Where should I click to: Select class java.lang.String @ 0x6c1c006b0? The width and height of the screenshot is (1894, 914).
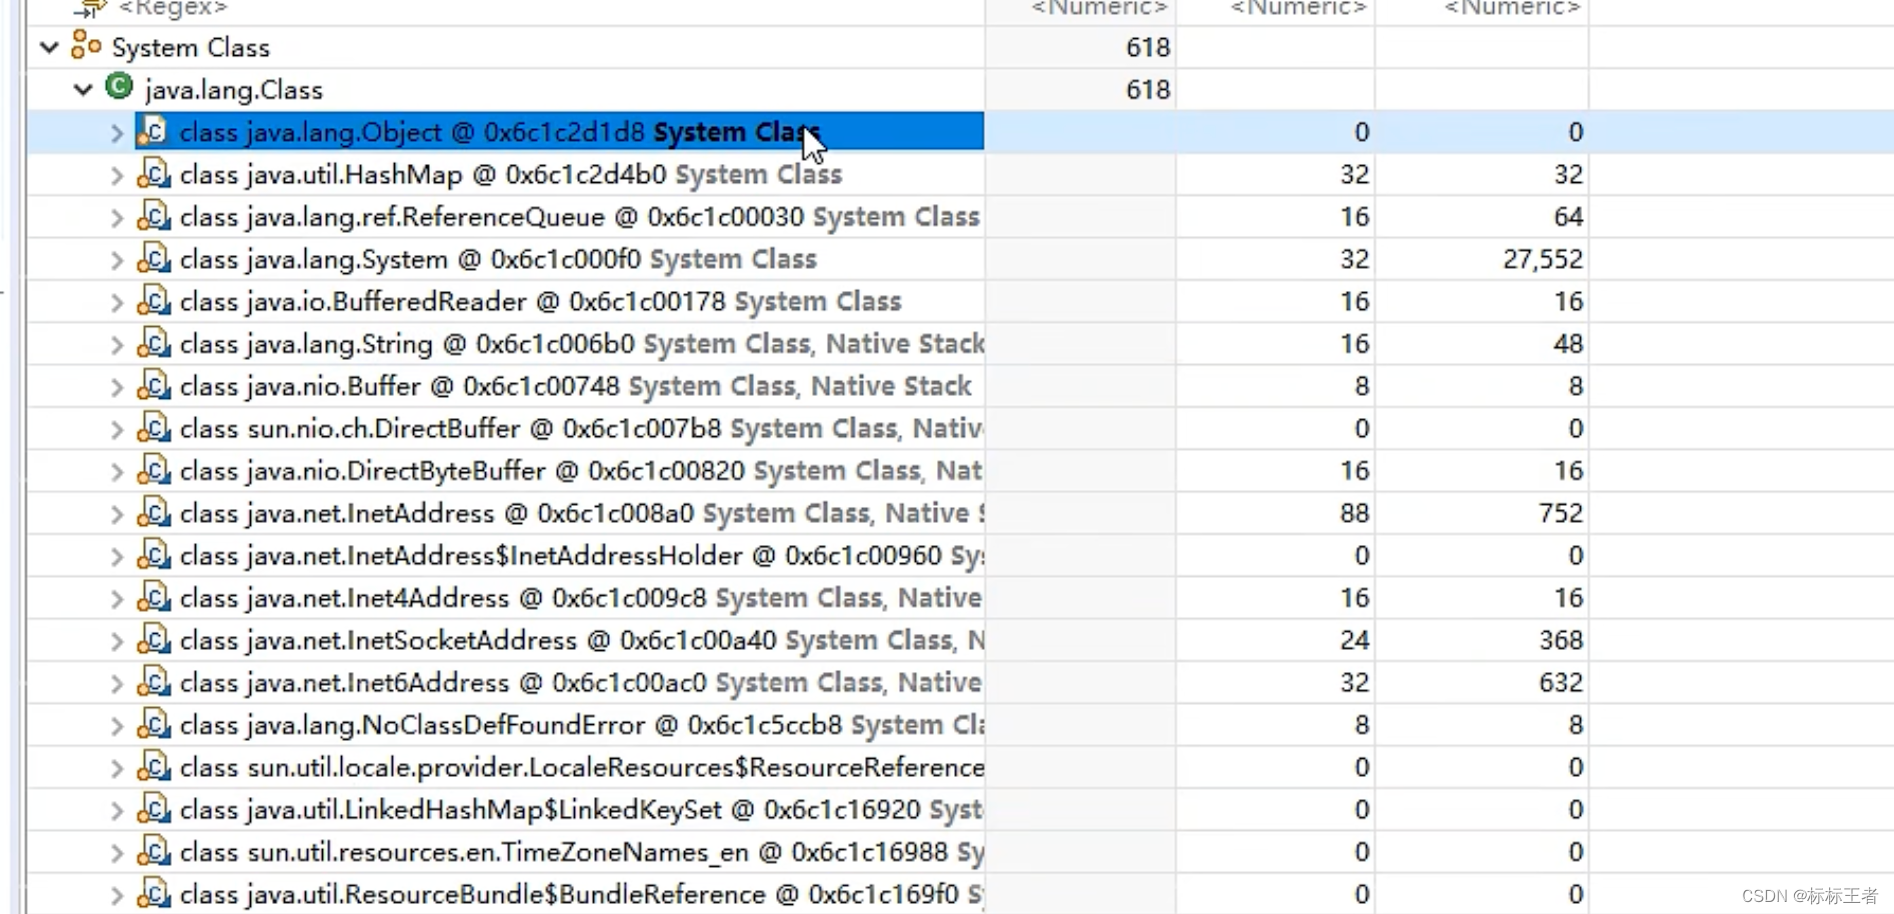(x=582, y=344)
